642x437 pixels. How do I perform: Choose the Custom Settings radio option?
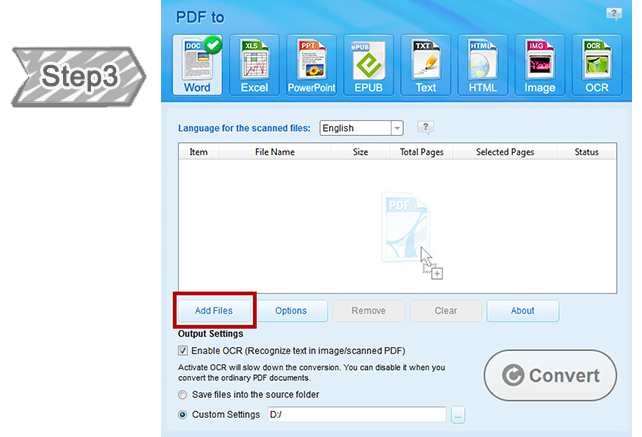click(183, 414)
